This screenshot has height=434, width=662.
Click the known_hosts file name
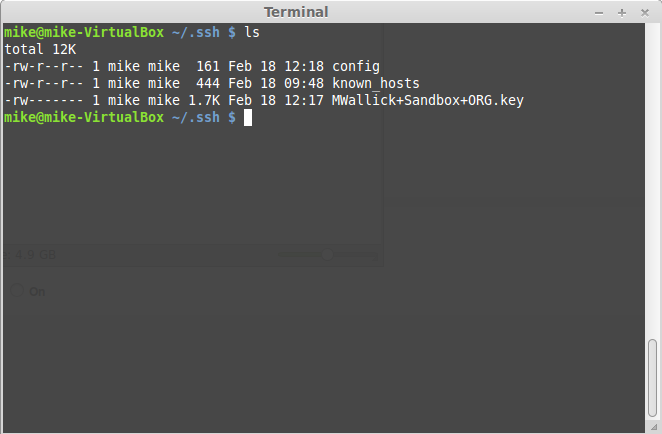coord(376,83)
